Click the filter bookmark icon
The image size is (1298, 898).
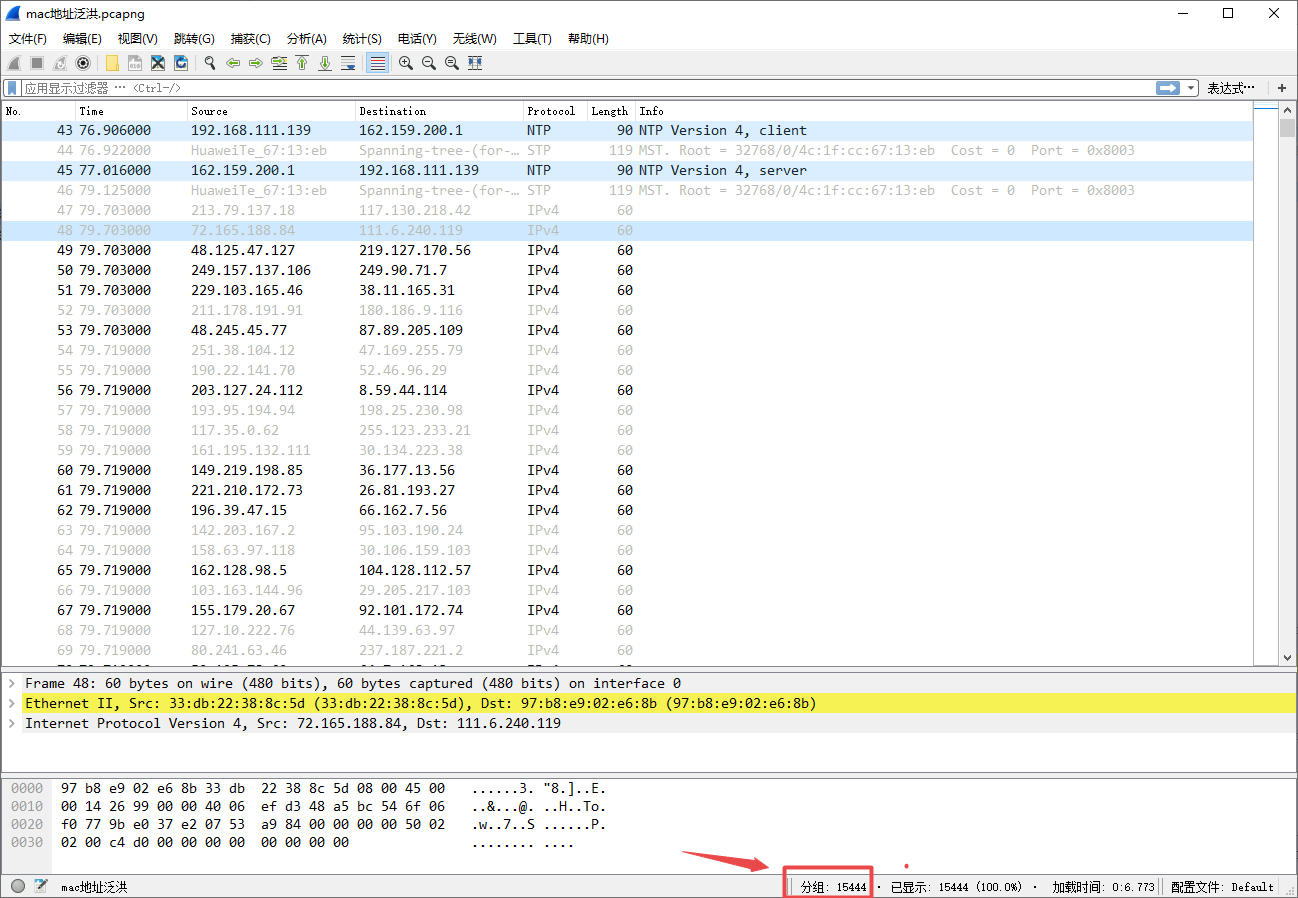13,88
